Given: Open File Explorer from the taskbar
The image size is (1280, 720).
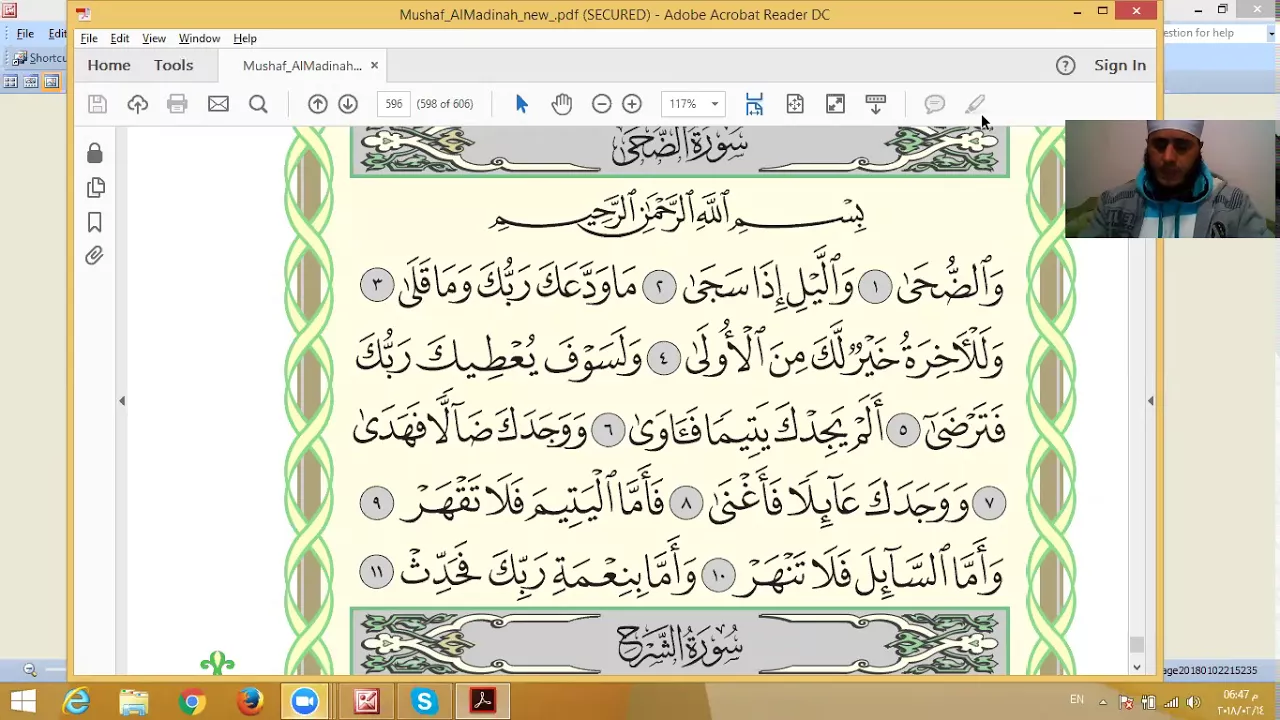Looking at the screenshot, I should pyautogui.click(x=133, y=702).
